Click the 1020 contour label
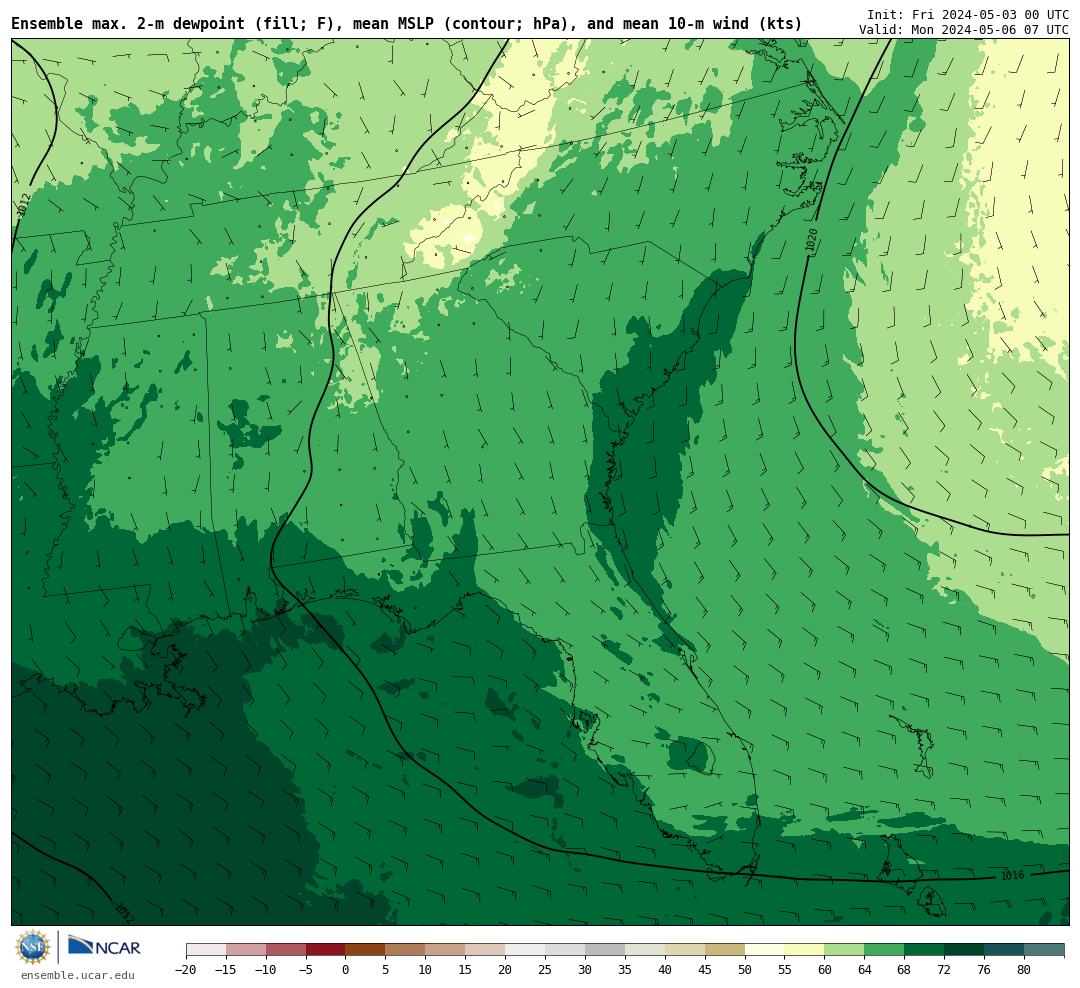This screenshot has height=988, width=1080. point(812,240)
